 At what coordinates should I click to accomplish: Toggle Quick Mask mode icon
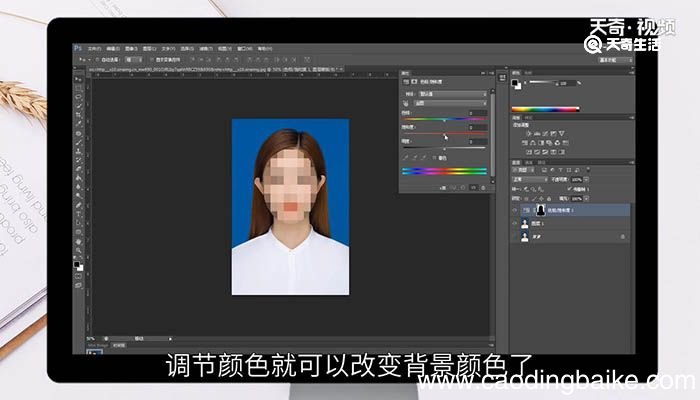point(79,276)
